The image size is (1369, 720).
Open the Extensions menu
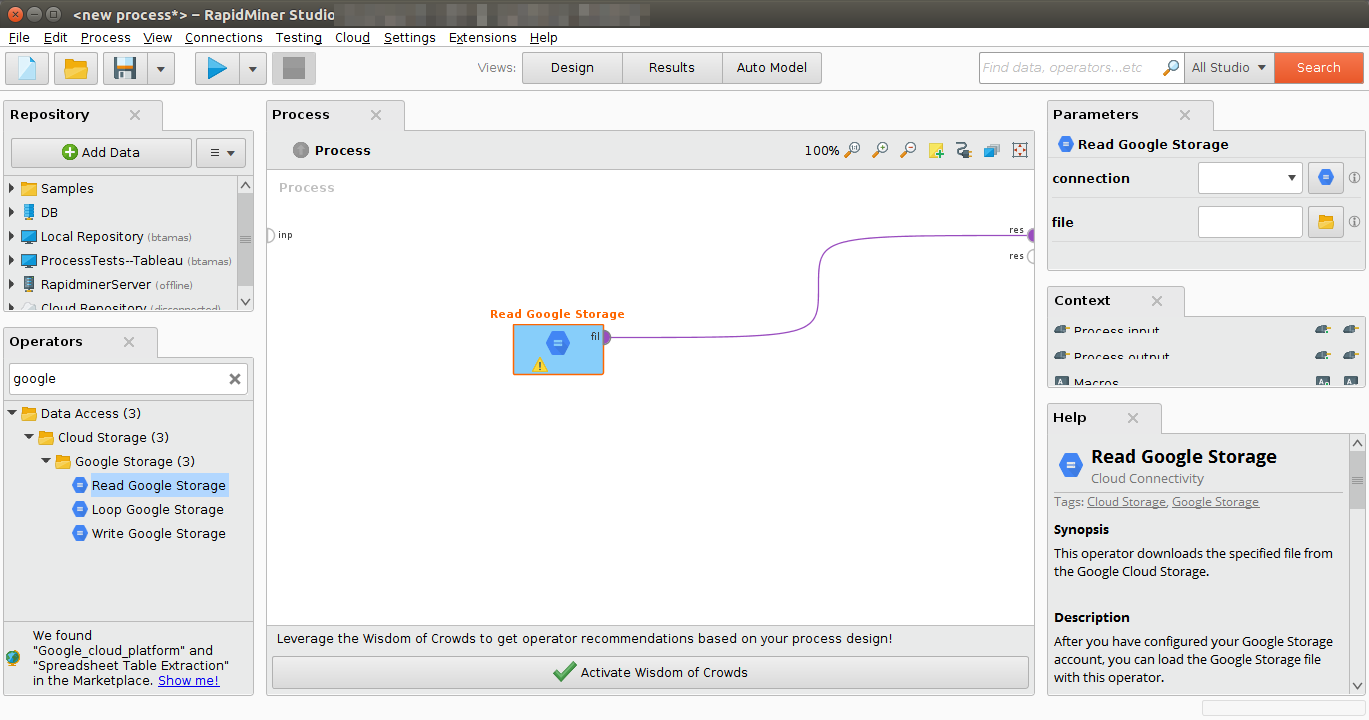pyautogui.click(x=483, y=37)
